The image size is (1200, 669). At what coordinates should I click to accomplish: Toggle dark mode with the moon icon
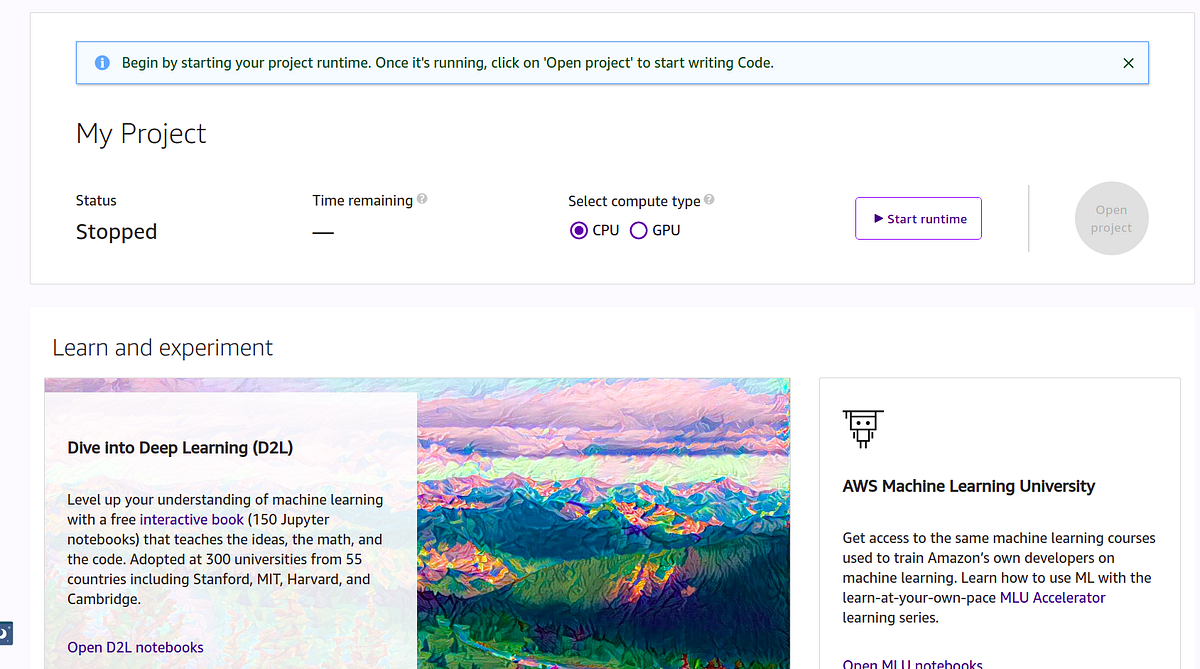click(x=4, y=633)
